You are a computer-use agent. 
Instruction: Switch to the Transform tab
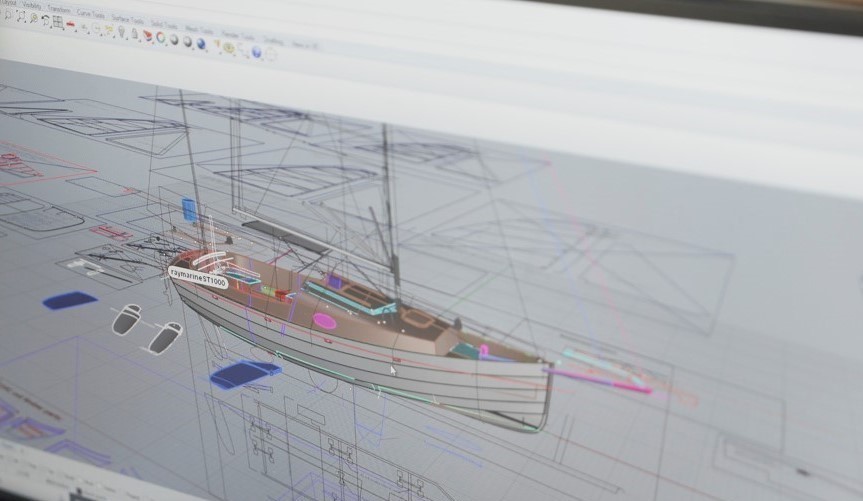(58, 9)
